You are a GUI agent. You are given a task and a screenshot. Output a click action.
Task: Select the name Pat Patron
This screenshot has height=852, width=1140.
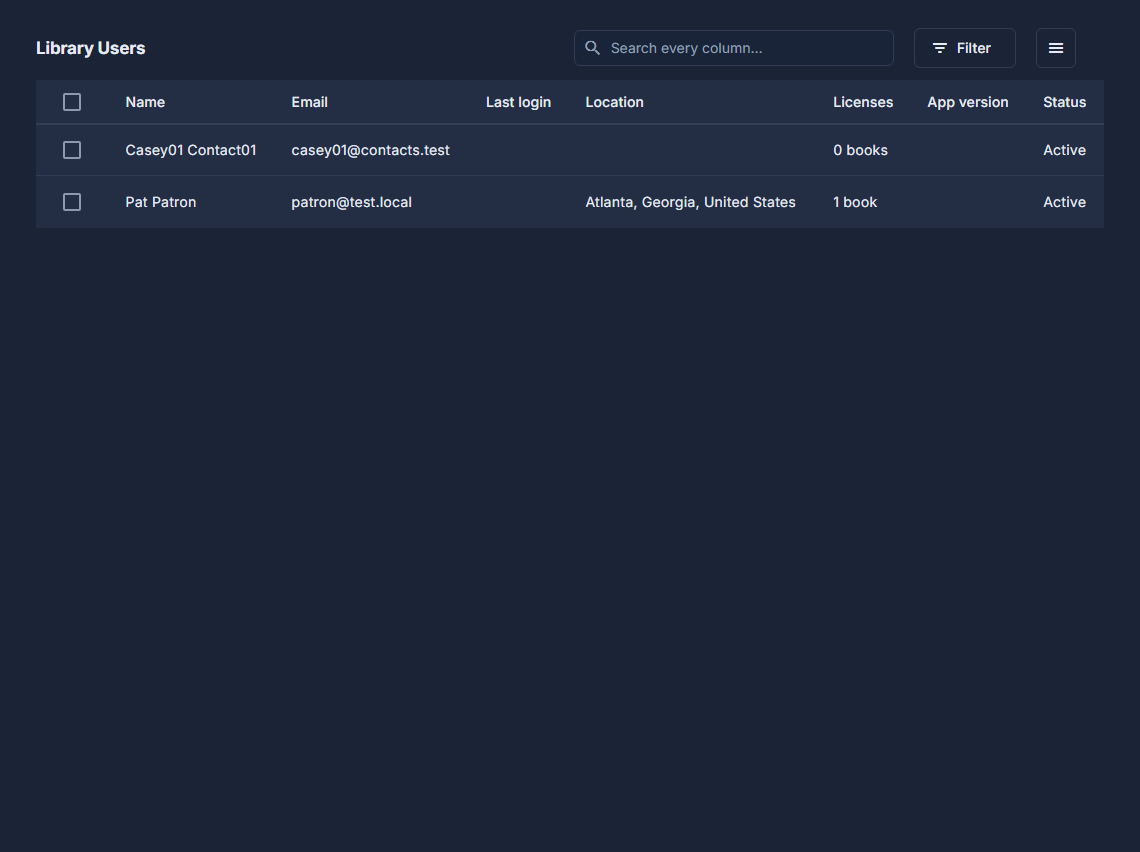pyautogui.click(x=161, y=202)
